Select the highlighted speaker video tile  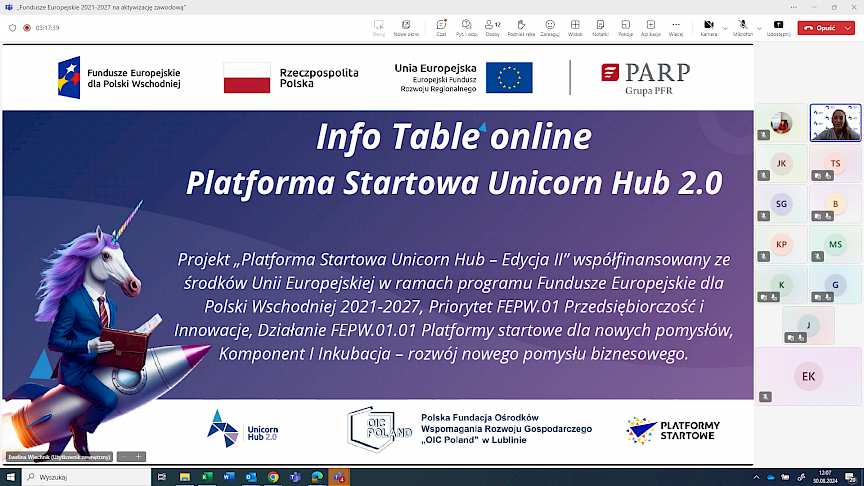pos(835,123)
